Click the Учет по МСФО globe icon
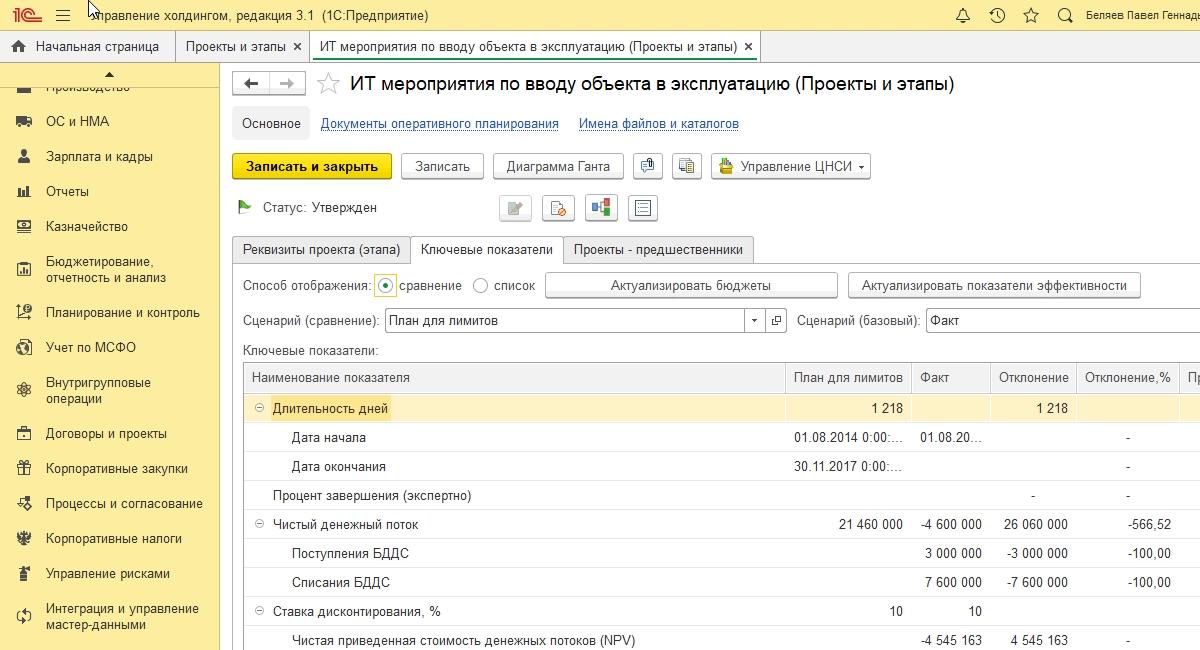The height and width of the screenshot is (650, 1200). click(x=25, y=347)
